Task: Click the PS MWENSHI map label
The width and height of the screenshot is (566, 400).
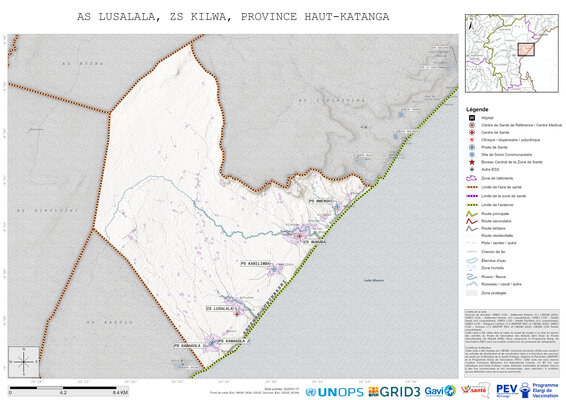Action: point(321,201)
